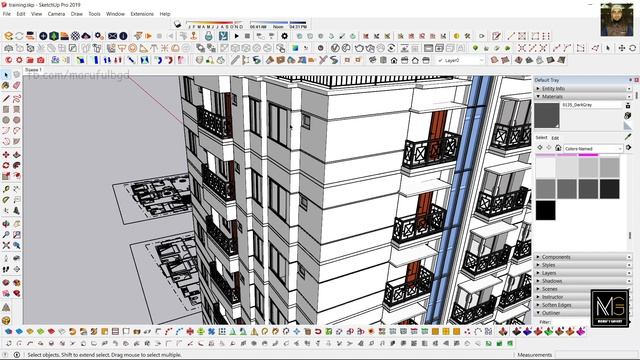Open the Layer0 layer dropdown
The image size is (640, 360).
tap(460, 60)
